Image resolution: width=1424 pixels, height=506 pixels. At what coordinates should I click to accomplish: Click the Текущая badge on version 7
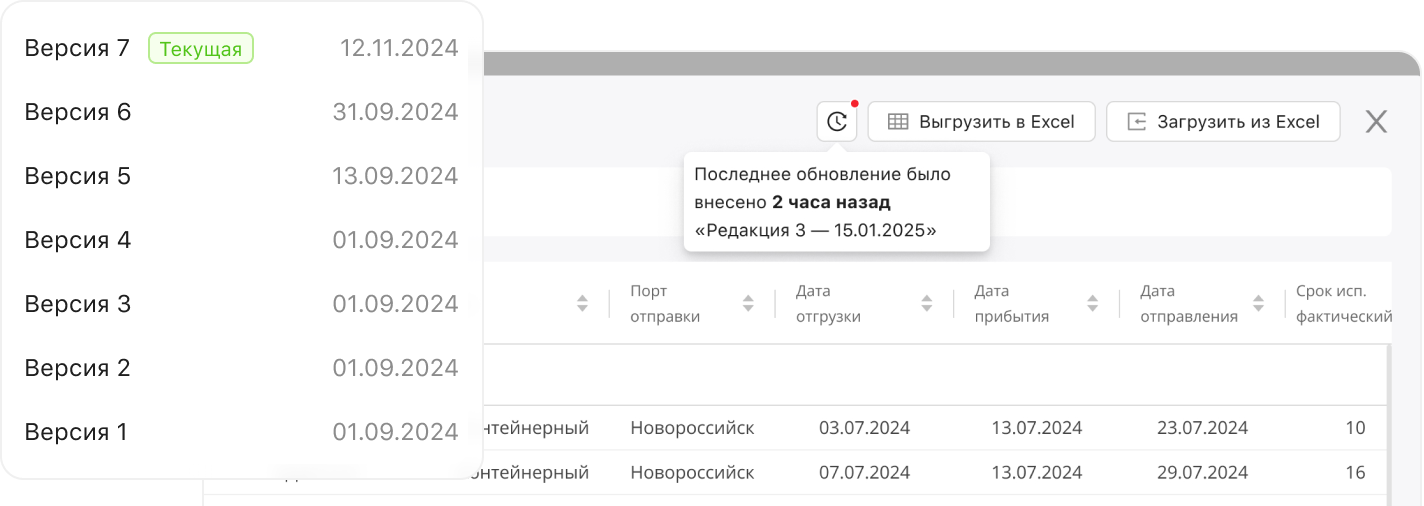pyautogui.click(x=201, y=49)
